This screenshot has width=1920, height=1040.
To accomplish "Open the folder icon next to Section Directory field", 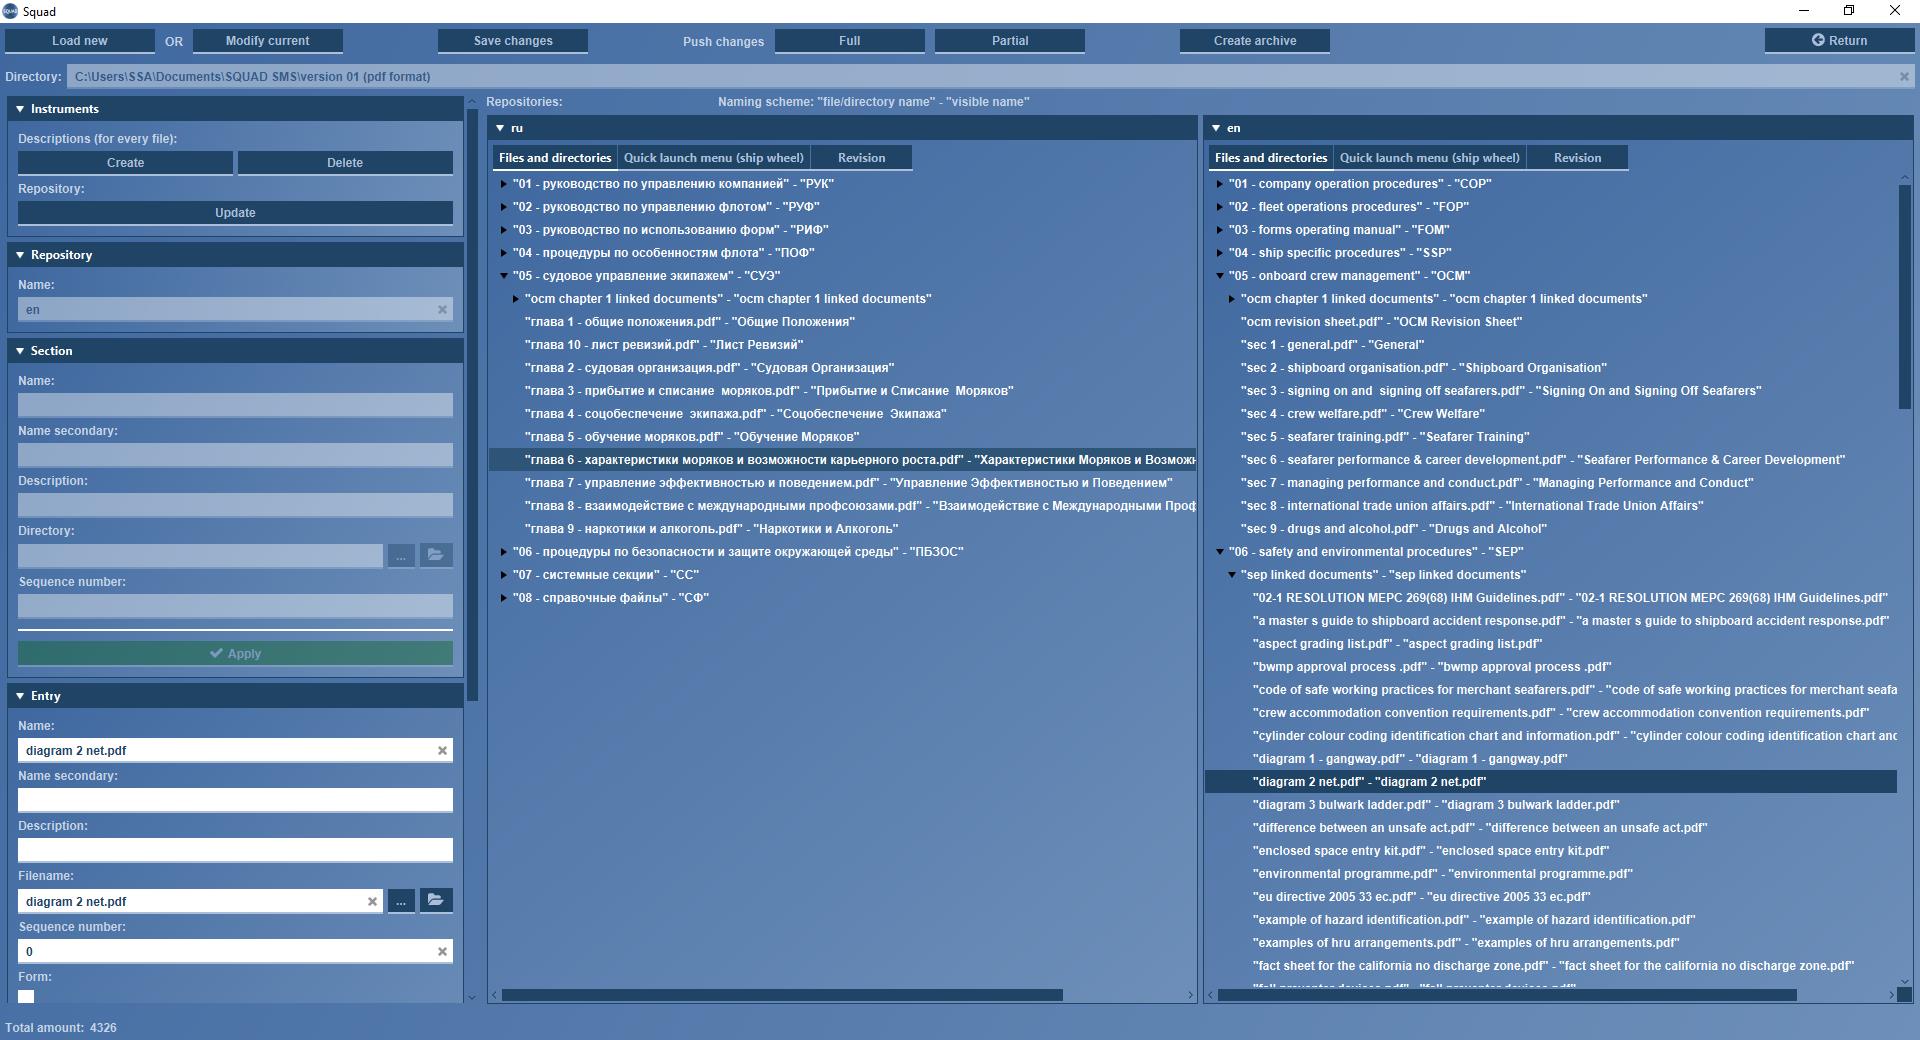I will click(435, 556).
